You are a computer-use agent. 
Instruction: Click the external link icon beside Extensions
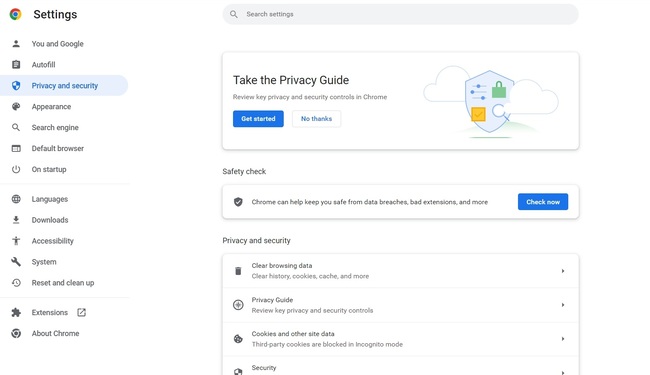coord(81,312)
